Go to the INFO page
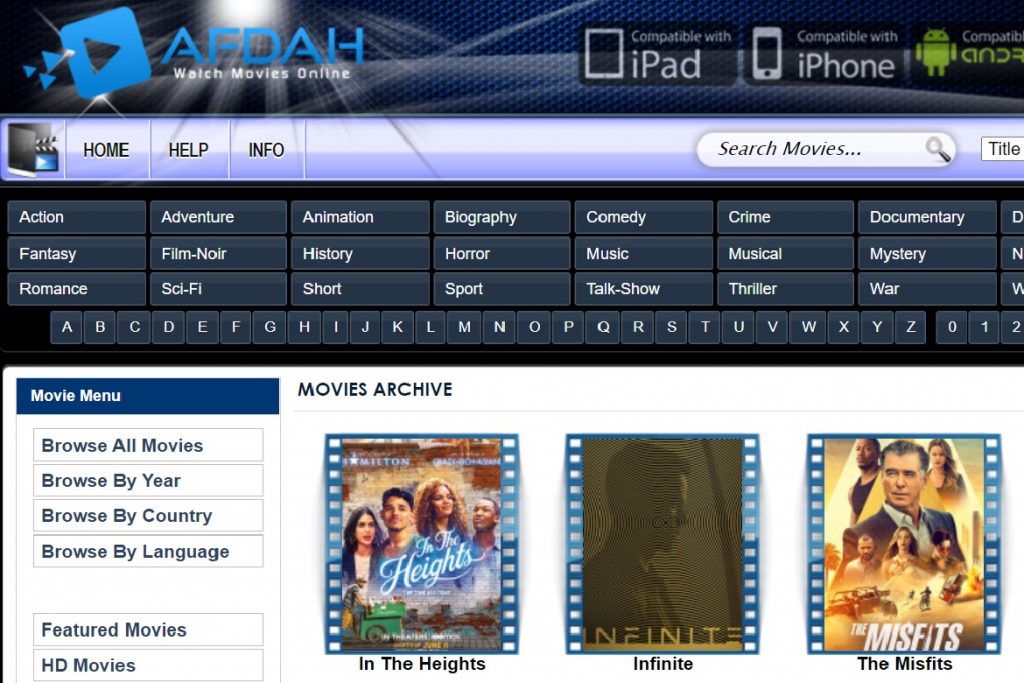The width and height of the screenshot is (1024, 683). (266, 150)
